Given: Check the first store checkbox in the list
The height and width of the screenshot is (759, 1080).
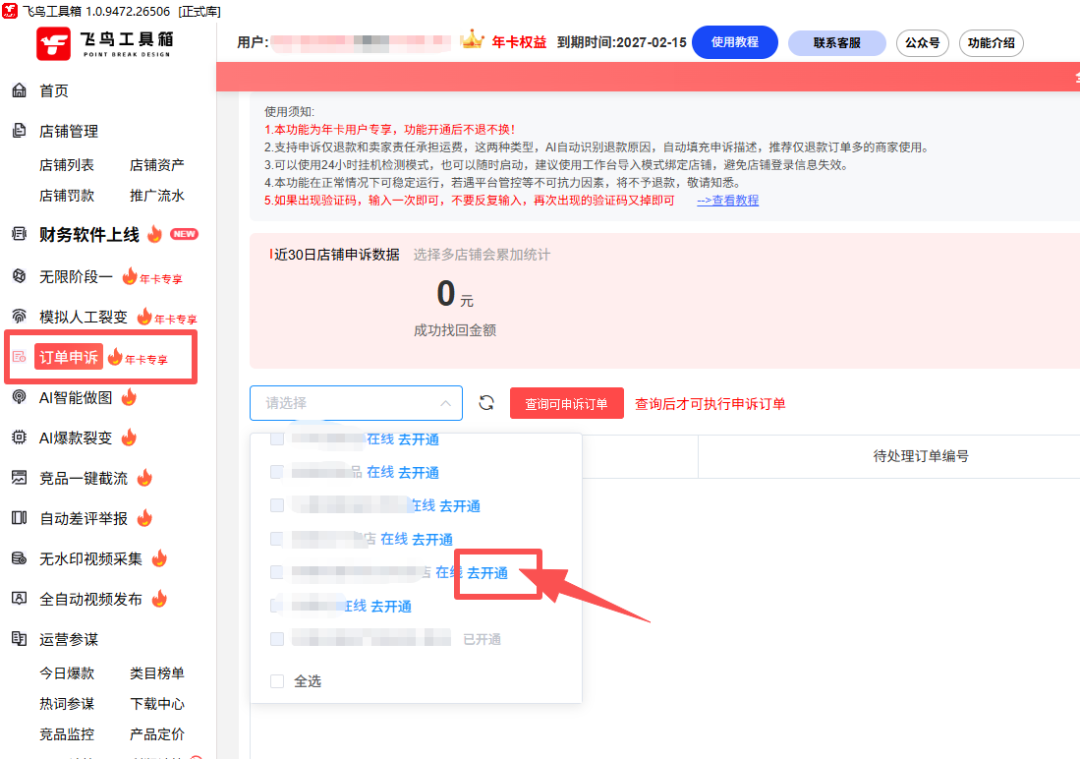Looking at the screenshot, I should pos(276,438).
